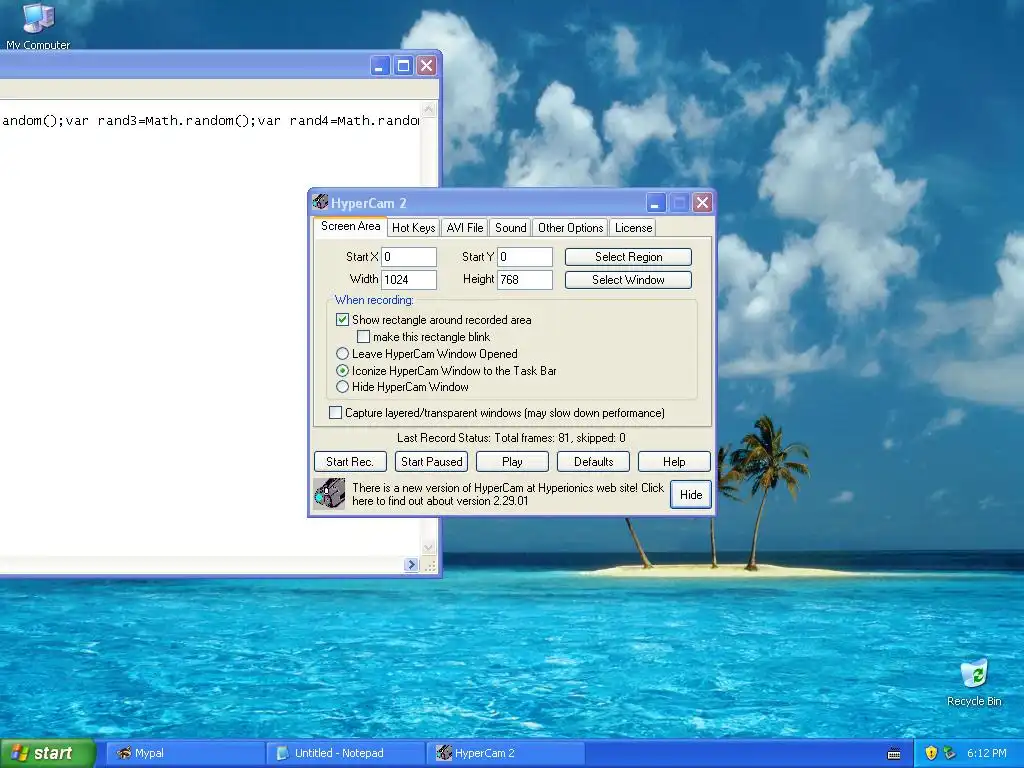This screenshot has height=768, width=1024.
Task: Open the License tab
Action: (x=633, y=228)
